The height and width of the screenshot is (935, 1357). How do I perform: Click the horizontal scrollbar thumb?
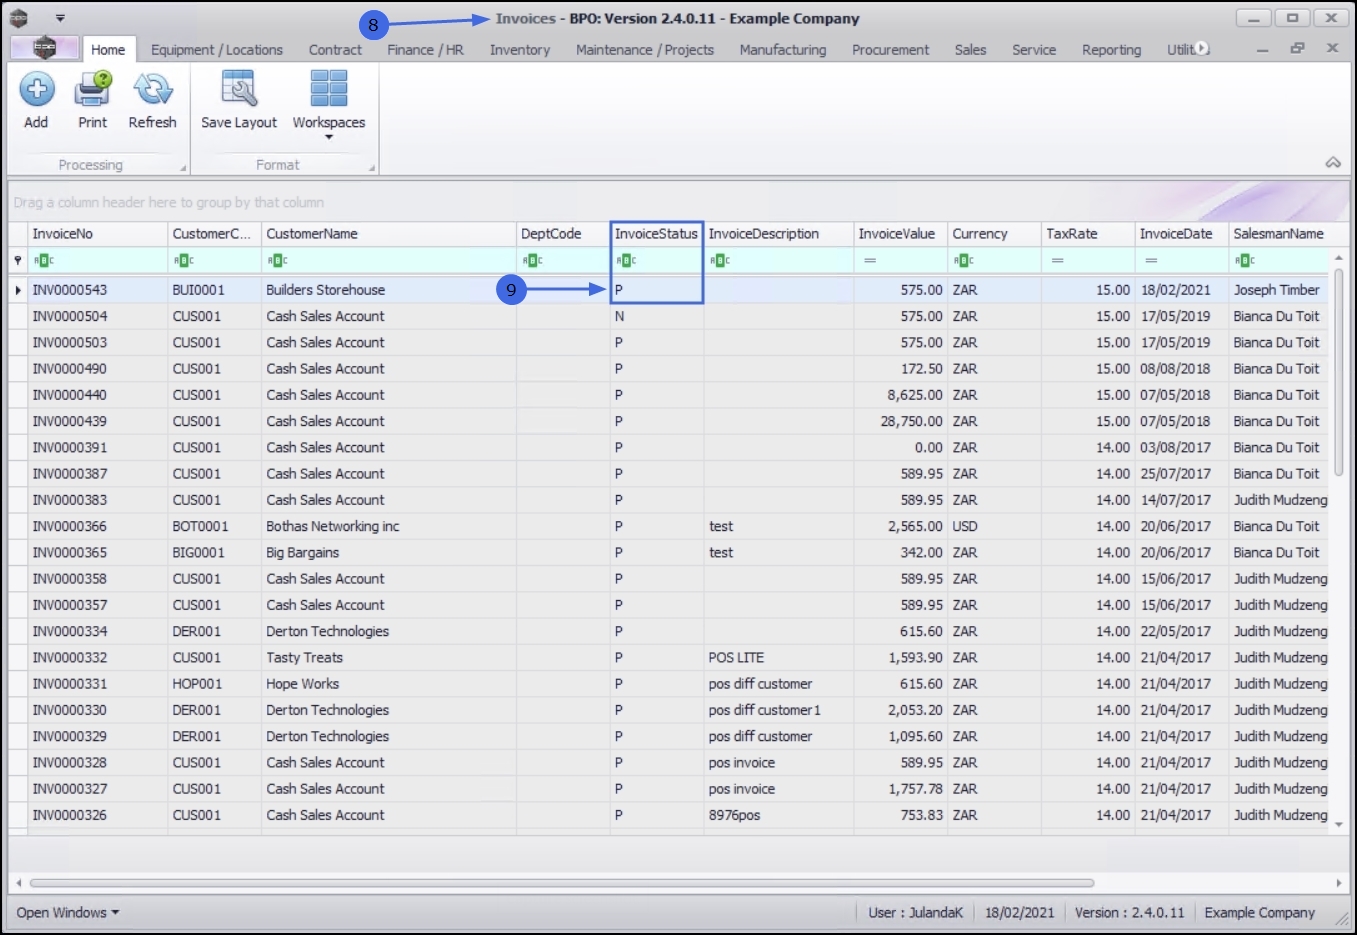pos(561,883)
